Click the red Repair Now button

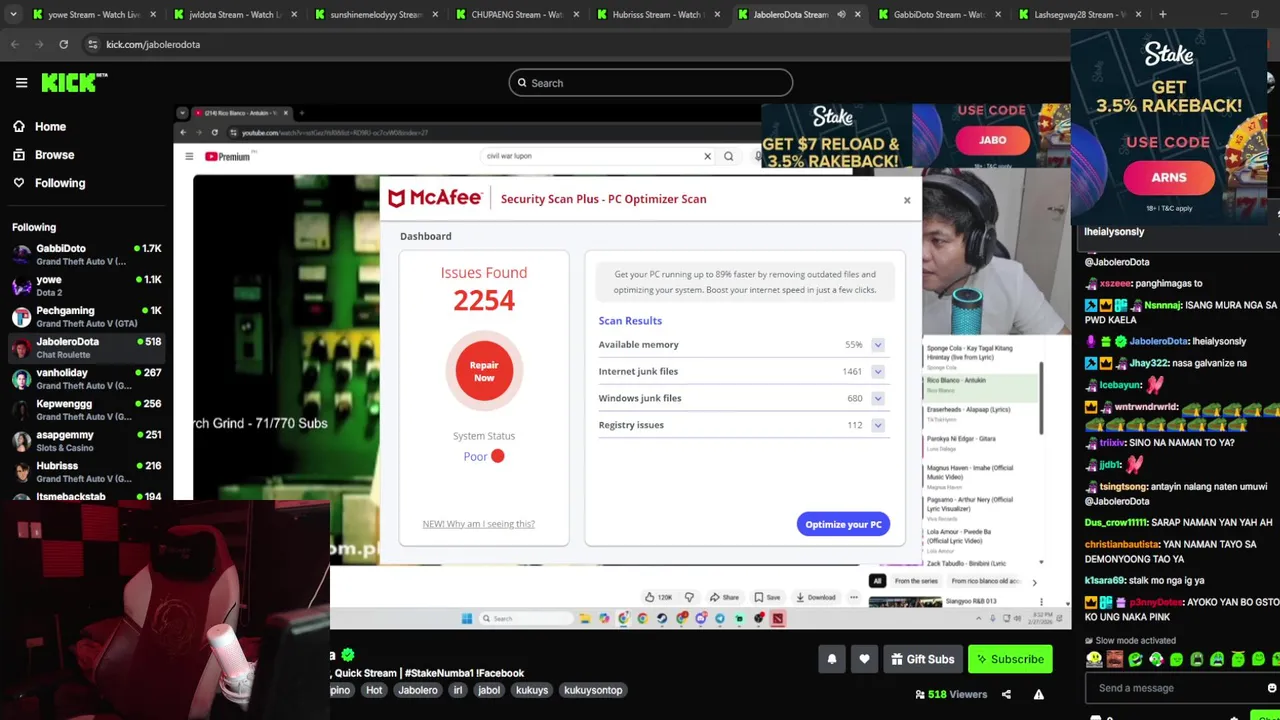[484, 371]
